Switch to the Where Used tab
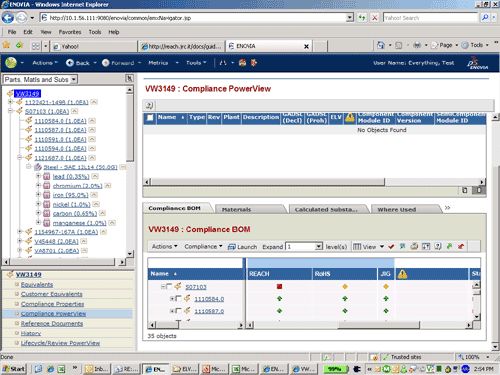 coord(406,209)
